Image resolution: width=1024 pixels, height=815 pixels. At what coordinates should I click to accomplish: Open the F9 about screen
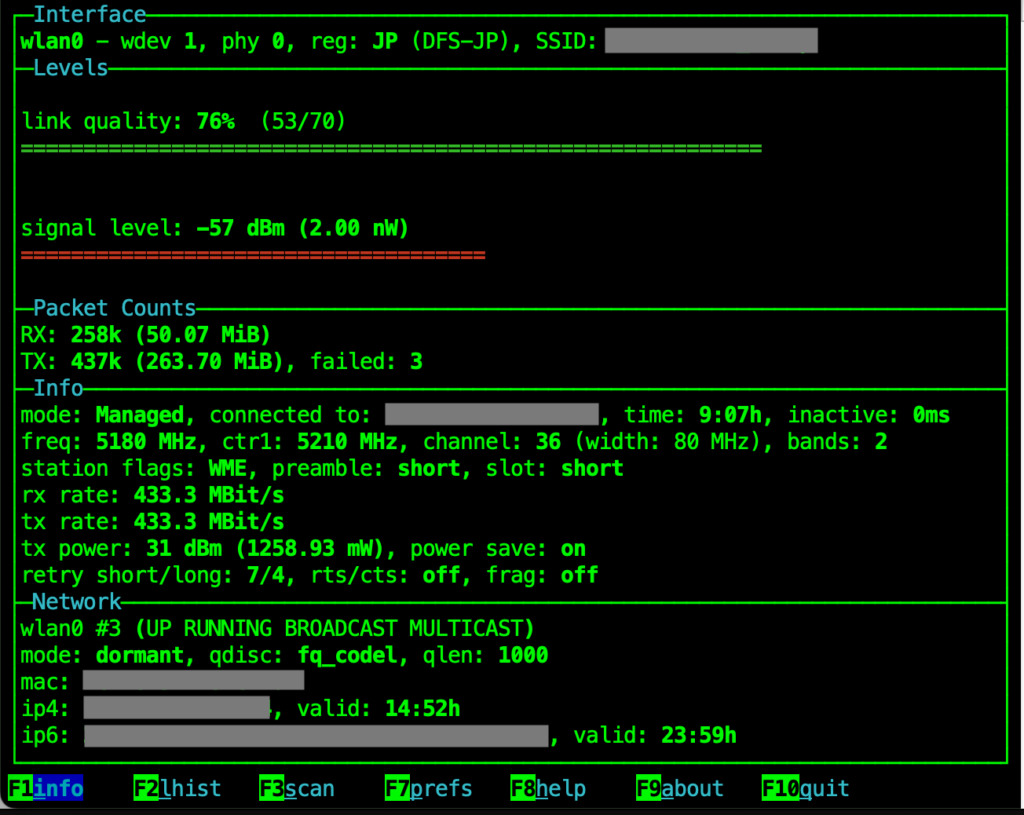click(679, 788)
